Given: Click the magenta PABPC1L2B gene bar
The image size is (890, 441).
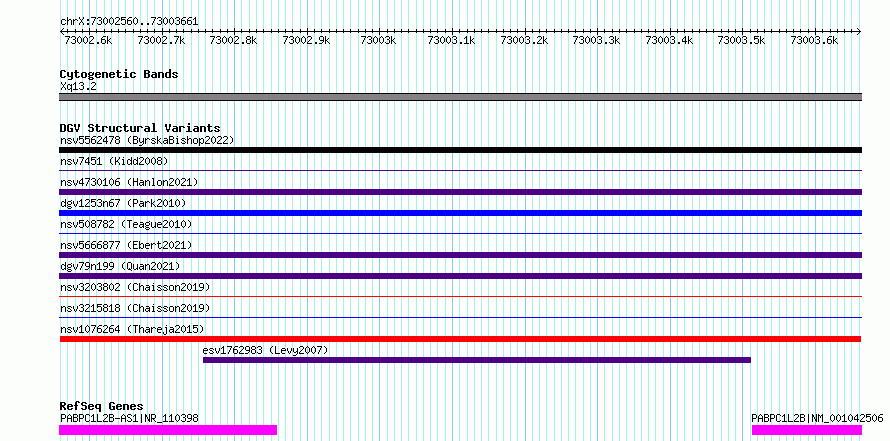Looking at the screenshot, I should pyautogui.click(x=807, y=430).
